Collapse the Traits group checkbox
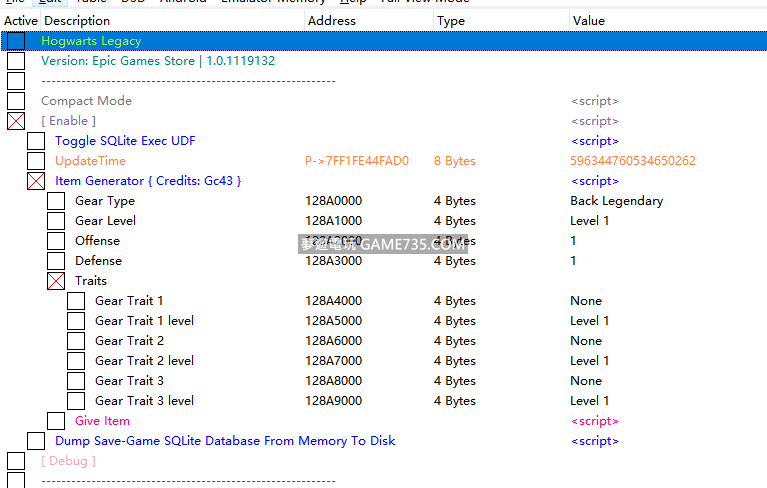 tap(56, 281)
